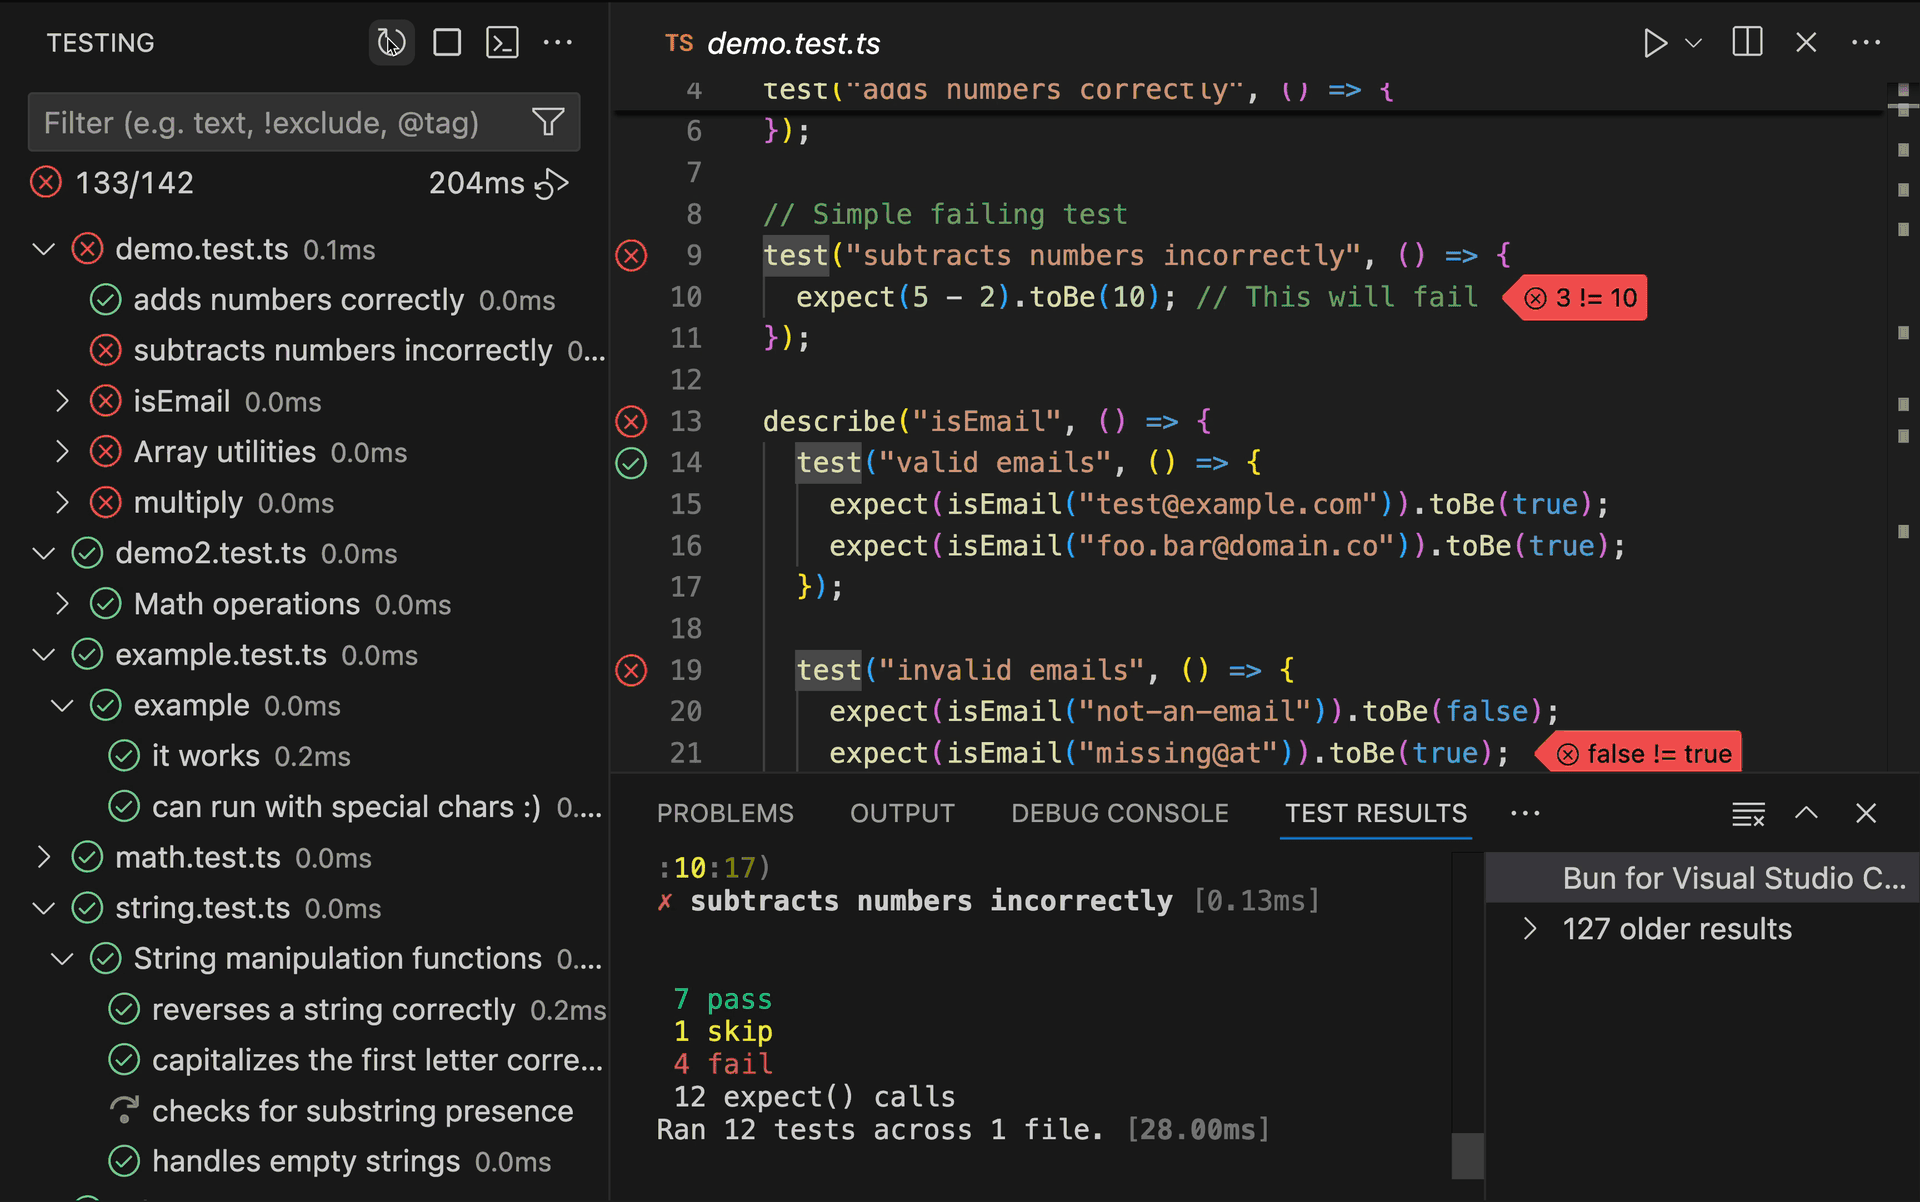Screen dimensions: 1920x1202
Task: Split the editor with the split icon
Action: [1747, 43]
